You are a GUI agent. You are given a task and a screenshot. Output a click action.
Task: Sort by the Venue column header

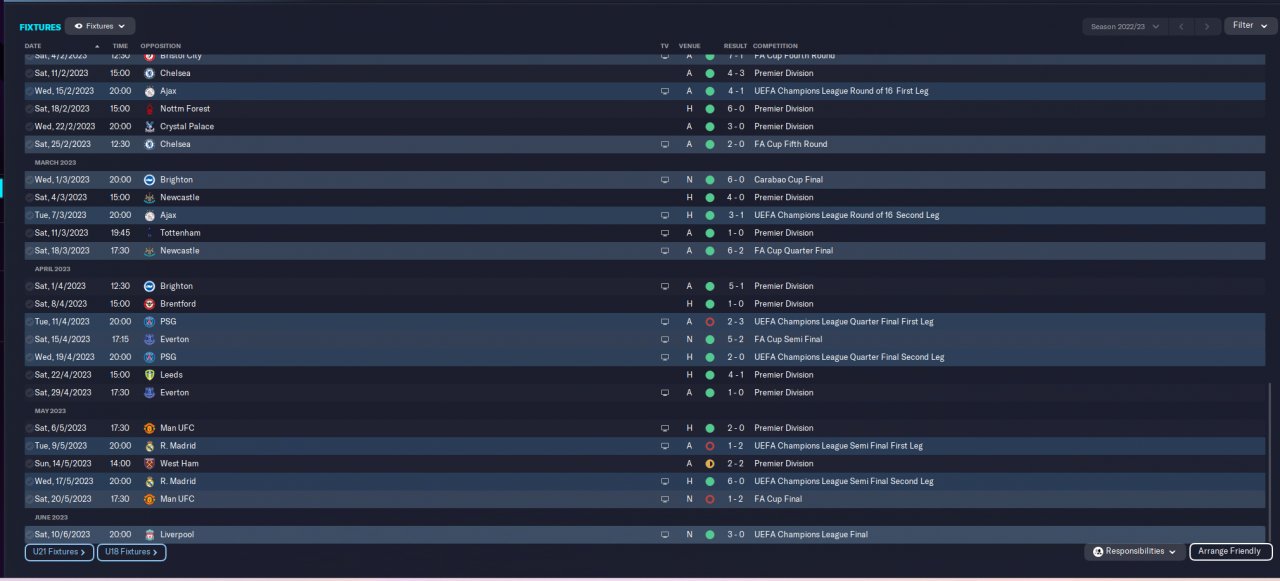689,46
